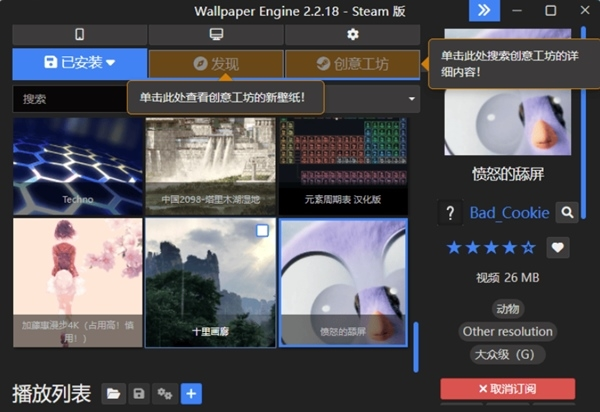Viewport: 600px width, 412px height.
Task: Select the 十里画廊 wallpaper thumbnail
Action: point(210,283)
